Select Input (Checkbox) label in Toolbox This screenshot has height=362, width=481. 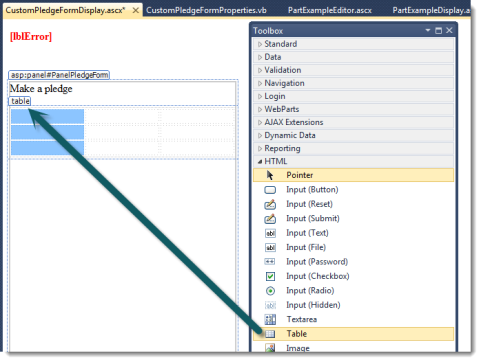click(318, 276)
